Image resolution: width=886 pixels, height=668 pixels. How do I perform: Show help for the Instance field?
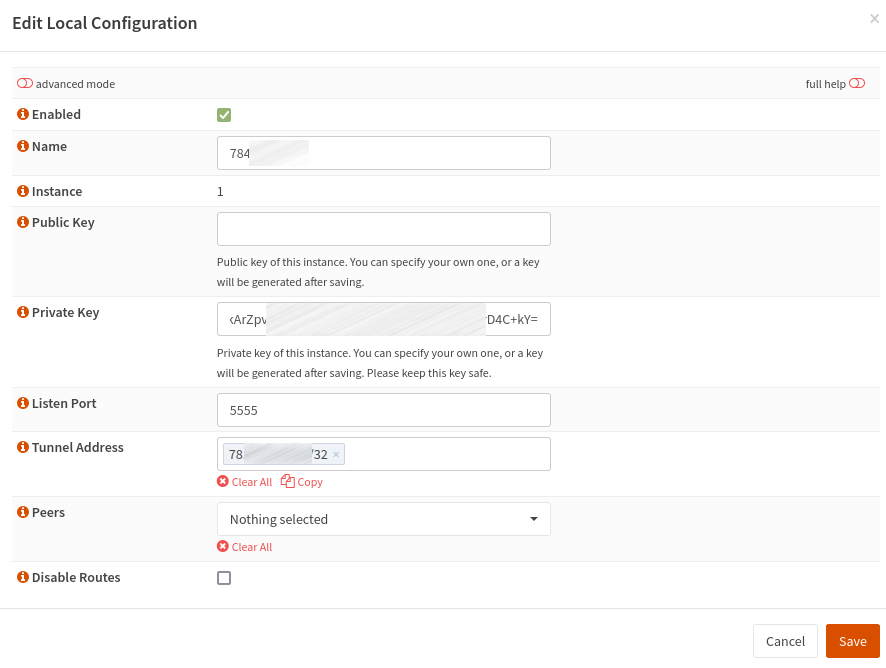[23, 192]
